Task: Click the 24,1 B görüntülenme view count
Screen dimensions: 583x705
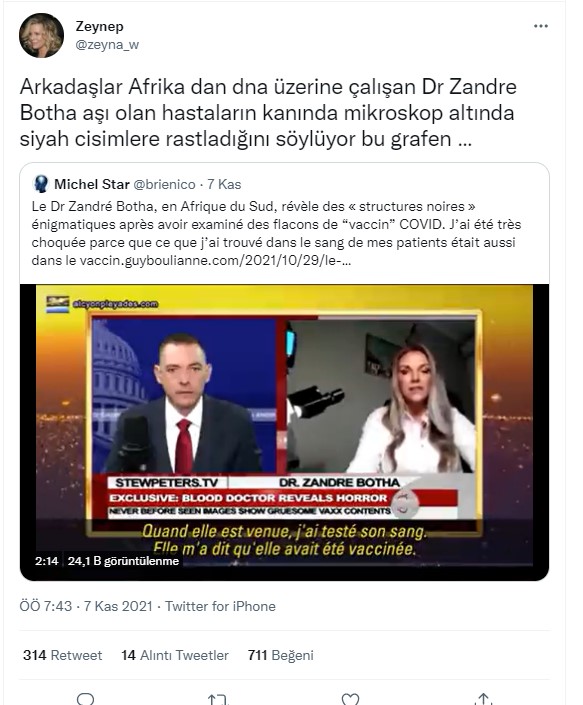Action: (124, 561)
